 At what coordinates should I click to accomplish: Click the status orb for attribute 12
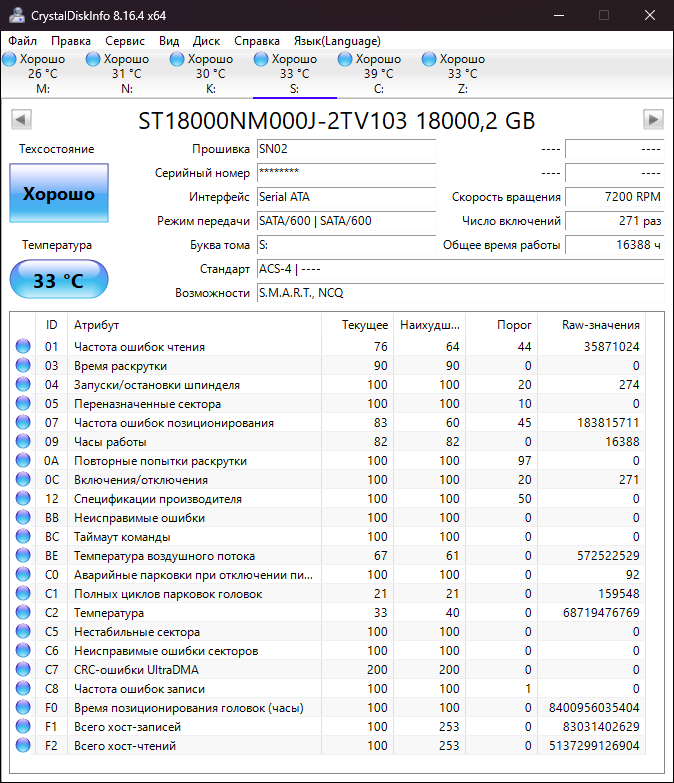point(23,498)
